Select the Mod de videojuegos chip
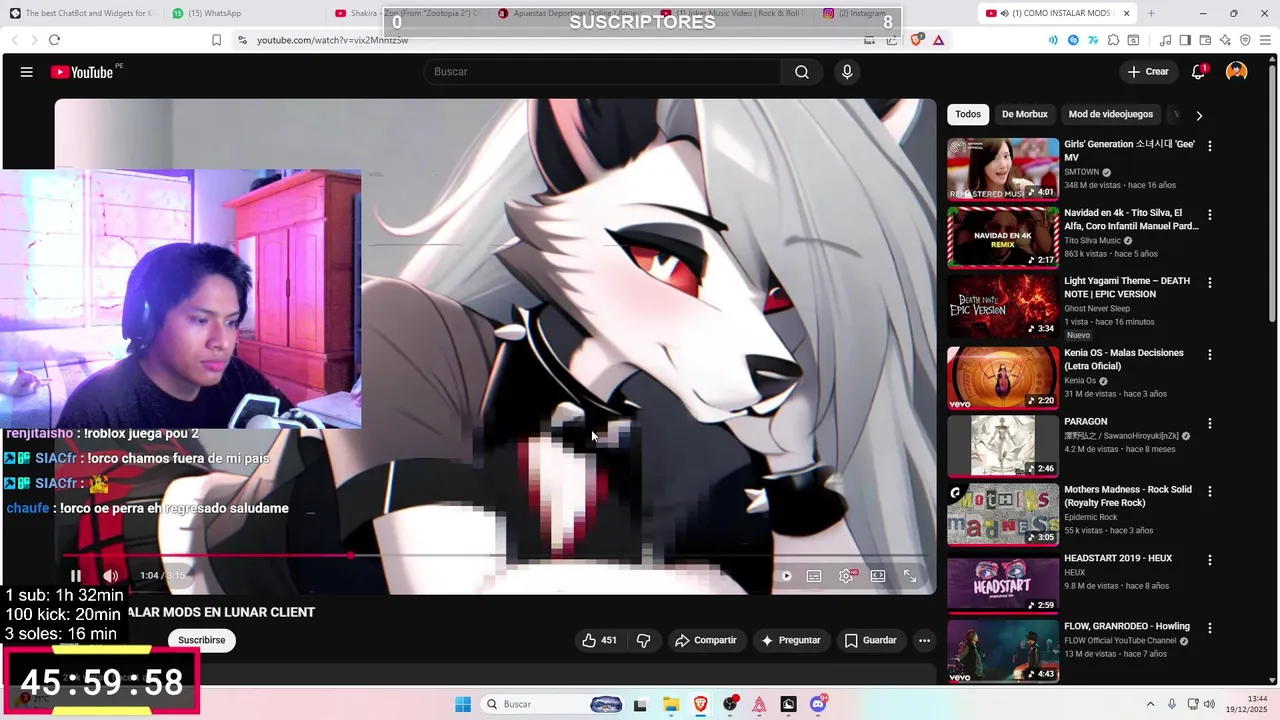 pyautogui.click(x=1111, y=114)
